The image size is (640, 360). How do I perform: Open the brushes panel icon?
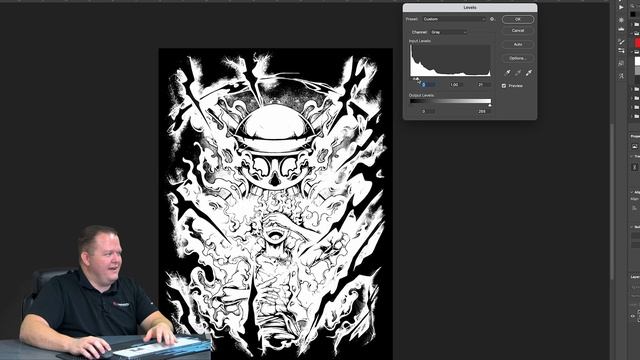coord(621,42)
